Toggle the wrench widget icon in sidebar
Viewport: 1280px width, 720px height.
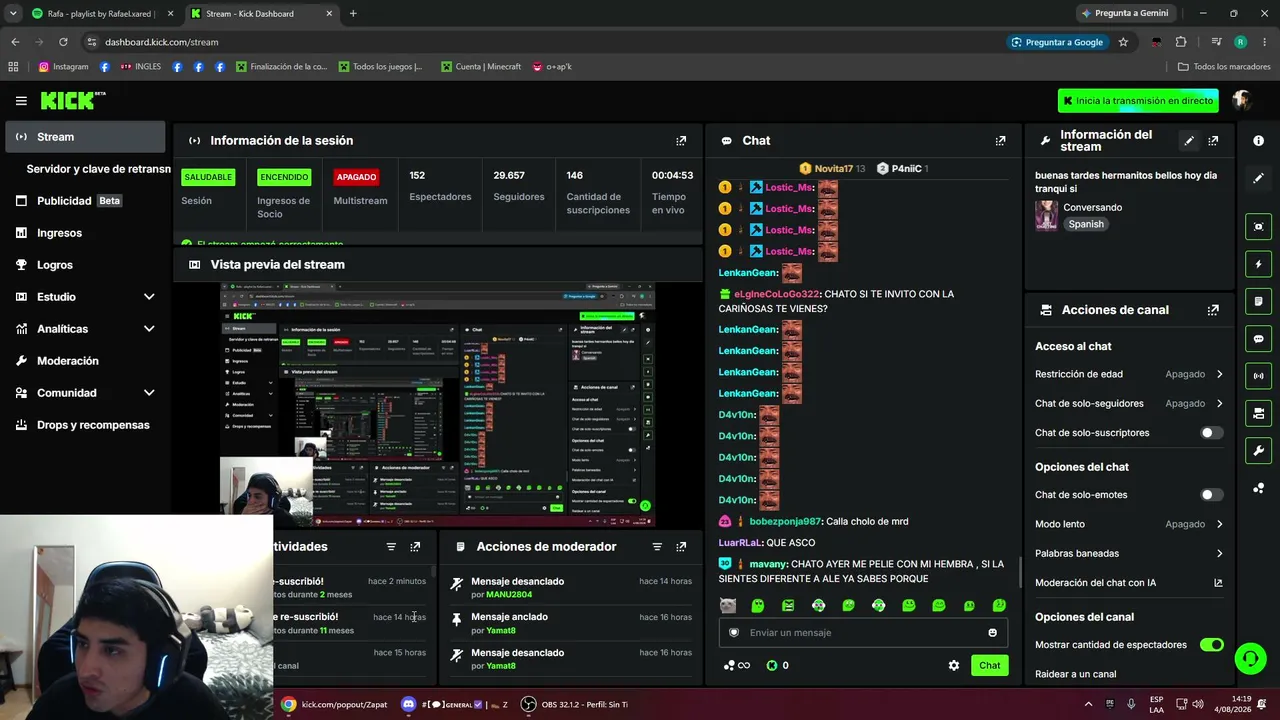[1258, 451]
